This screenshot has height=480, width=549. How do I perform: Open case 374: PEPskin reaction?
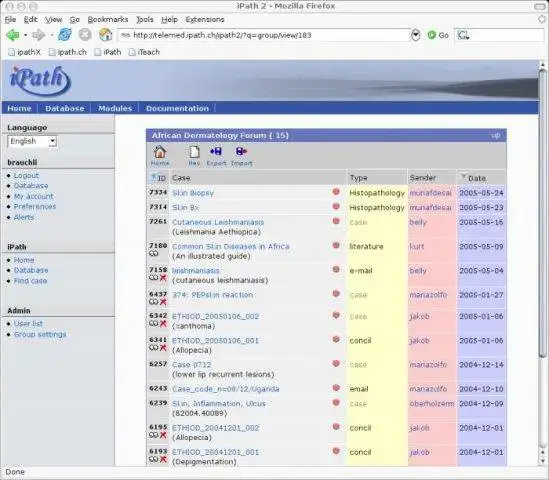coord(213,295)
